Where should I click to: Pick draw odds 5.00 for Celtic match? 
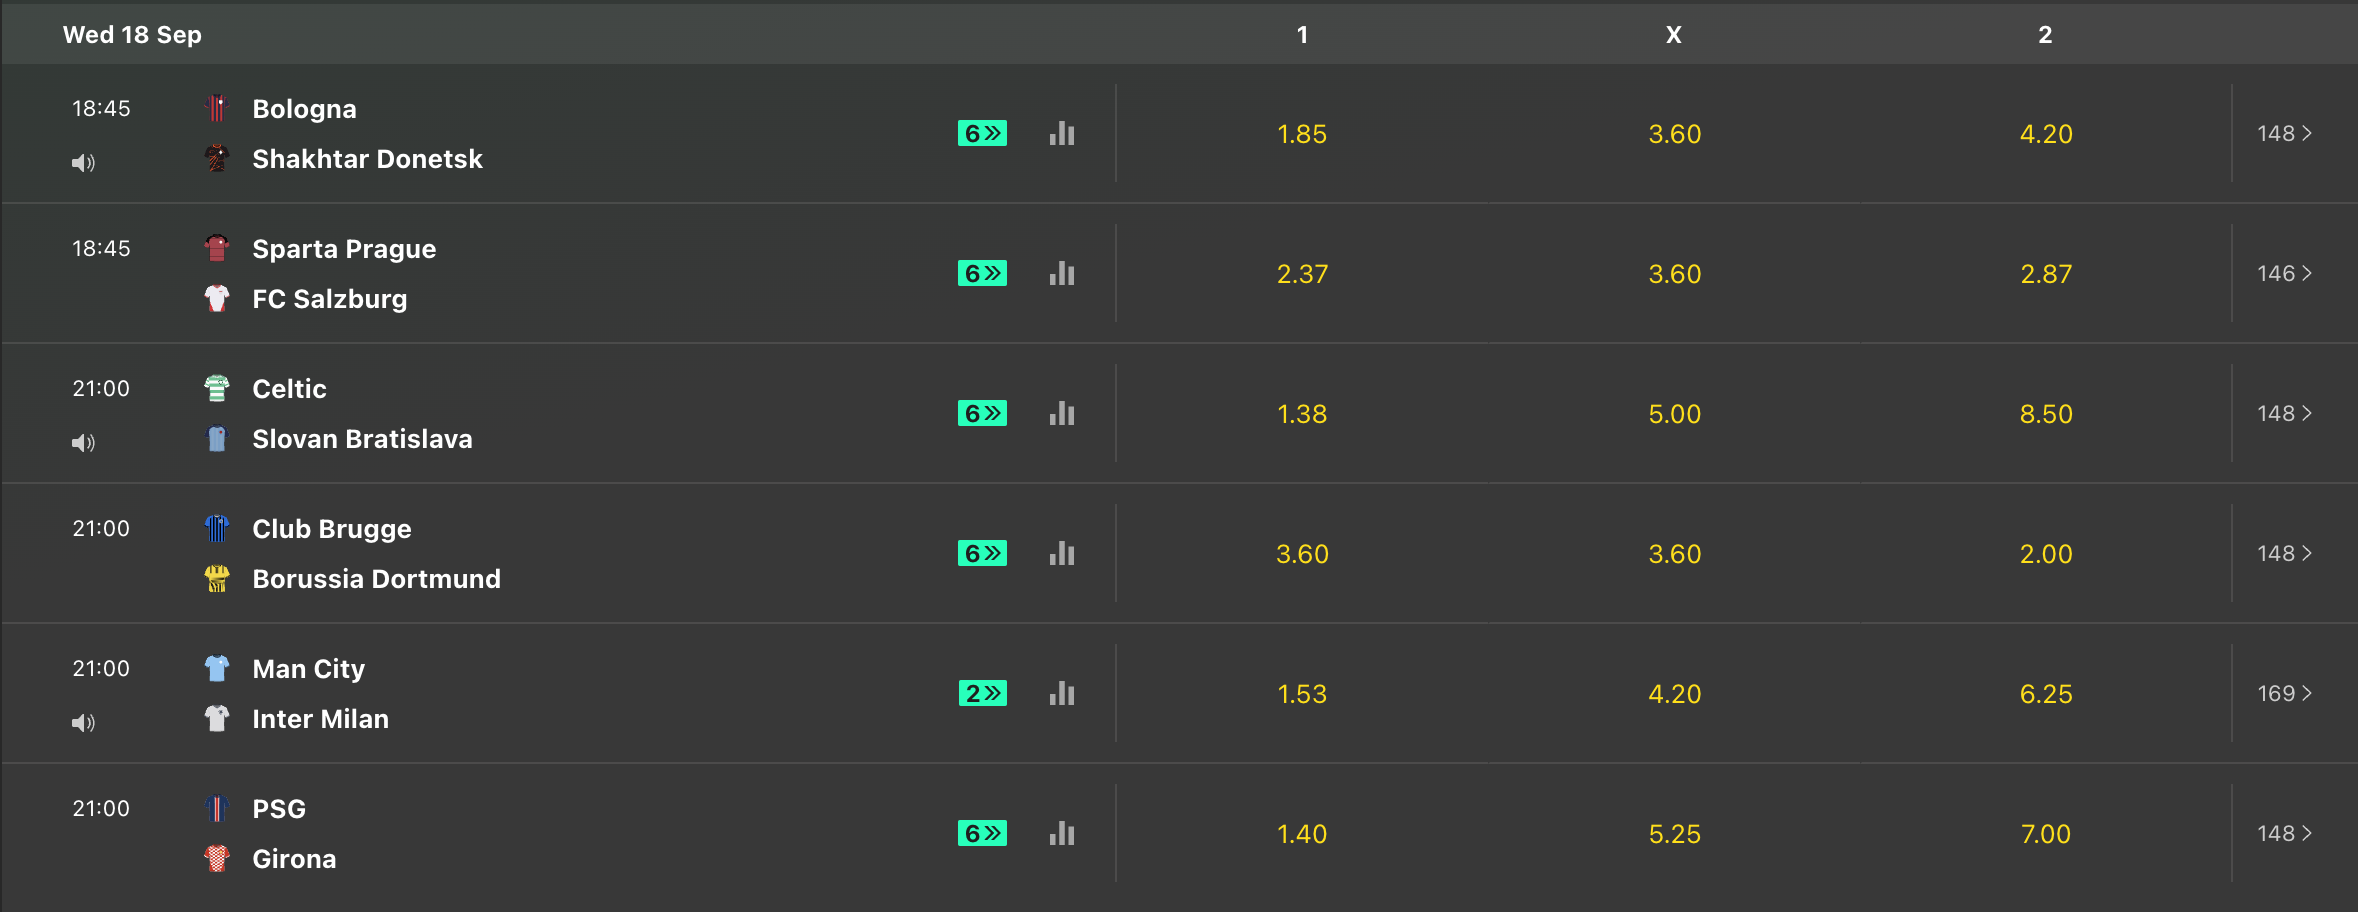pyautogui.click(x=1674, y=414)
